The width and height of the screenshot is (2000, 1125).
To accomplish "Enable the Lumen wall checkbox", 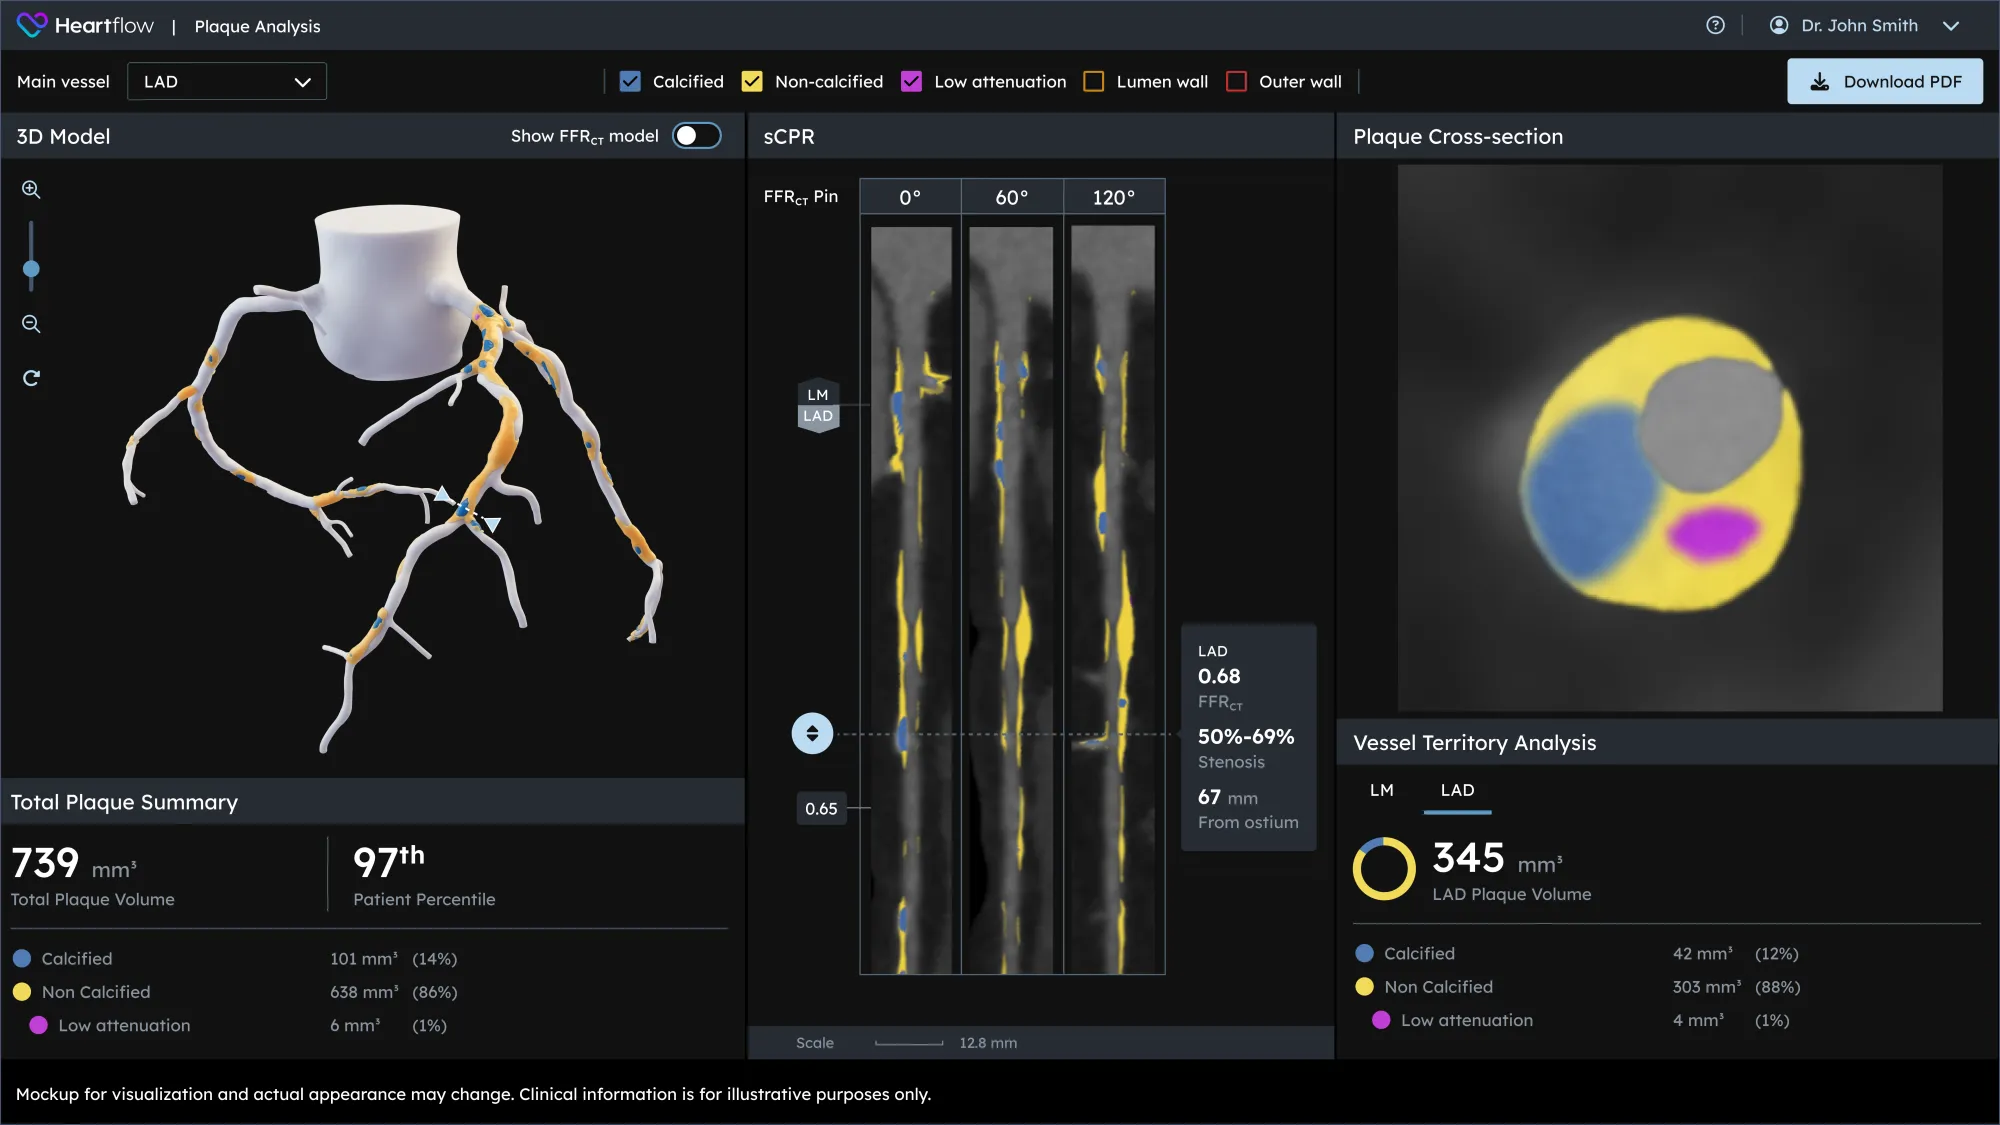I will click(x=1095, y=81).
